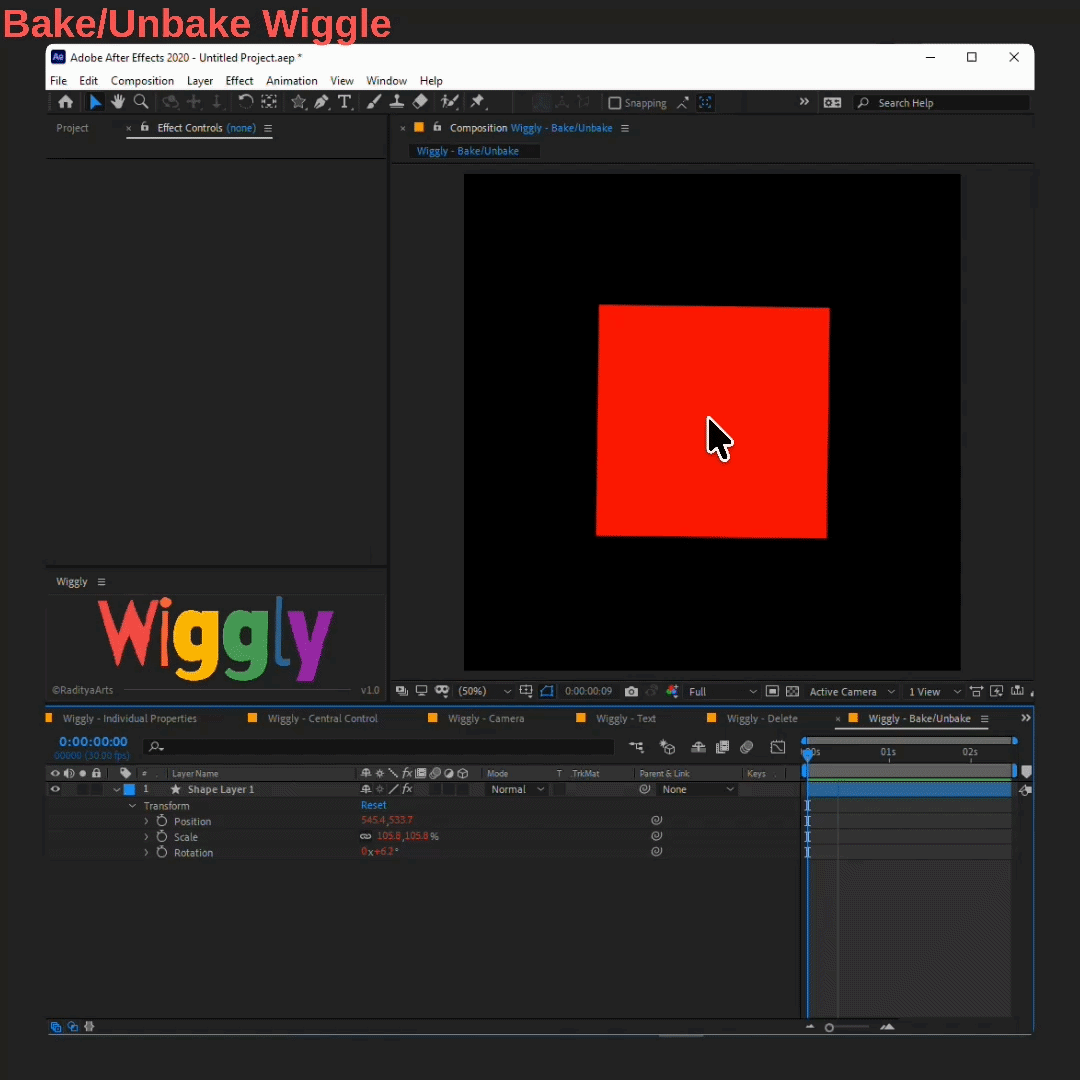Select the Brush tool
Image resolution: width=1080 pixels, height=1080 pixels.
(x=373, y=102)
